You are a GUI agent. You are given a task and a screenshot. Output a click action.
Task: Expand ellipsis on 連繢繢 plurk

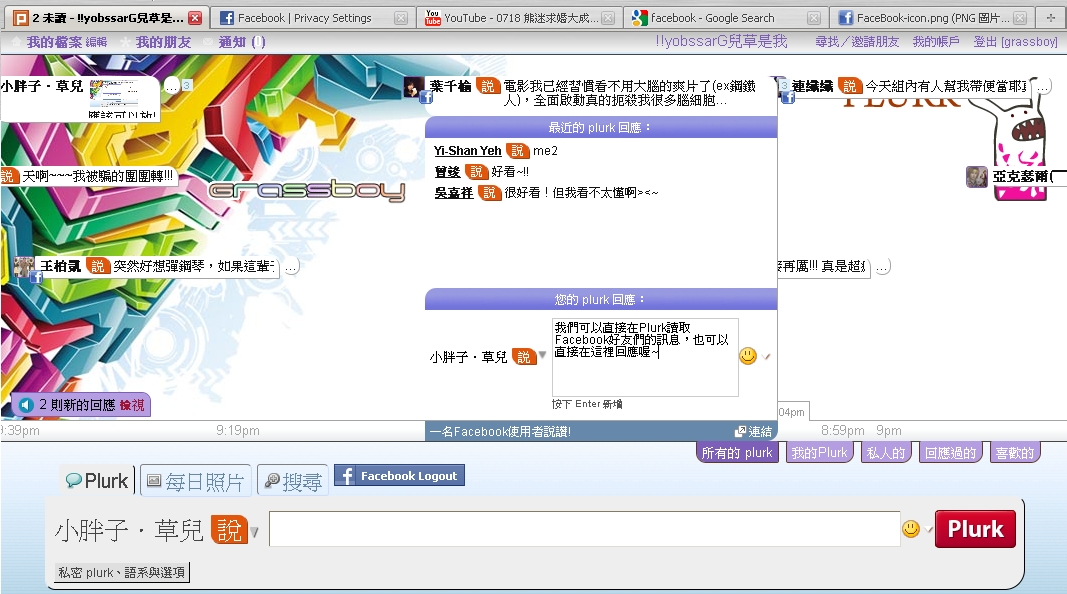(x=1043, y=86)
